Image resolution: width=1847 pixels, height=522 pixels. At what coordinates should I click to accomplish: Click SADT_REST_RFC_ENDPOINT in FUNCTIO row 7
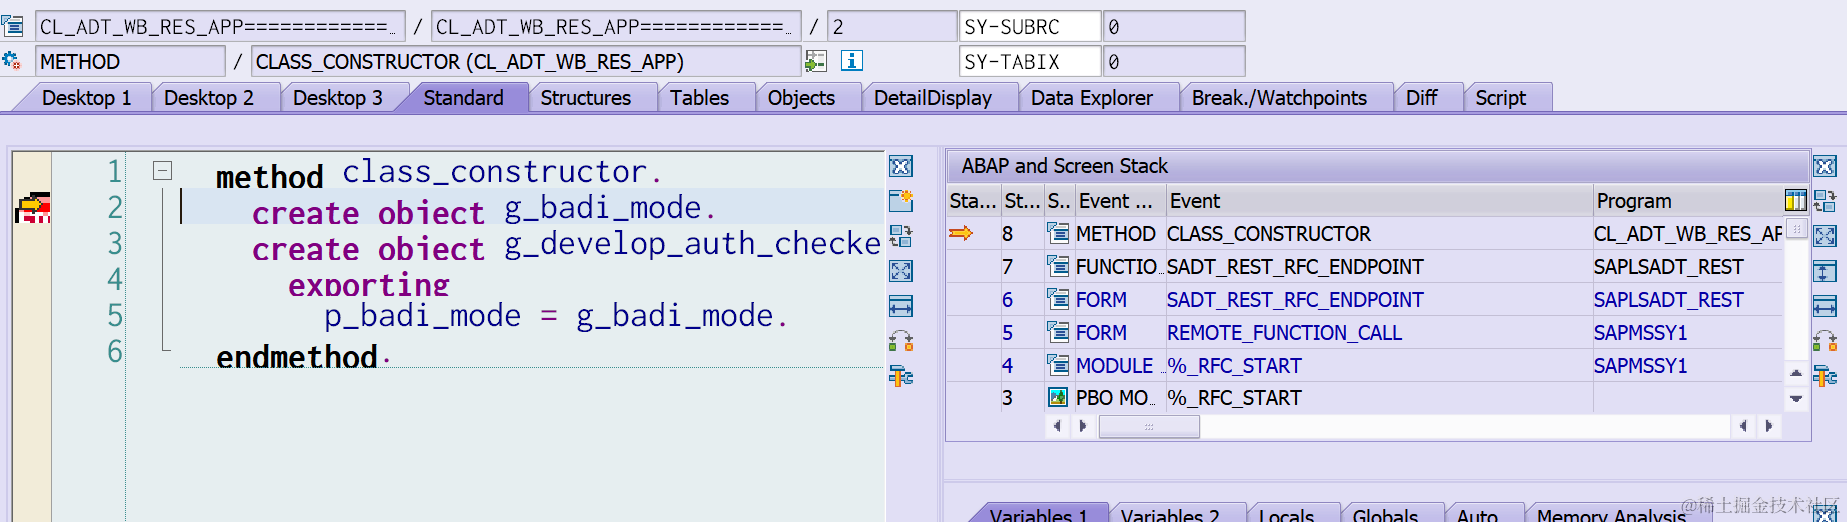pyautogui.click(x=1295, y=267)
